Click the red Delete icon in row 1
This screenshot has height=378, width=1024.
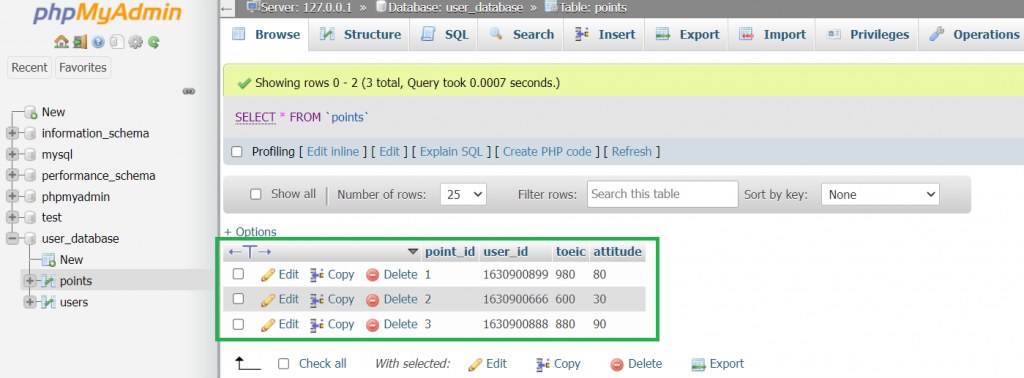click(372, 275)
